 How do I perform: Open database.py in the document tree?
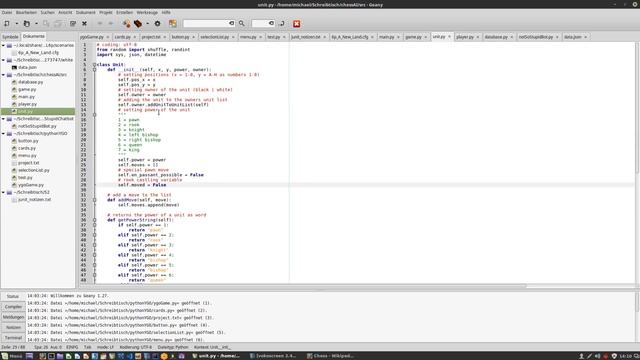coord(31,82)
